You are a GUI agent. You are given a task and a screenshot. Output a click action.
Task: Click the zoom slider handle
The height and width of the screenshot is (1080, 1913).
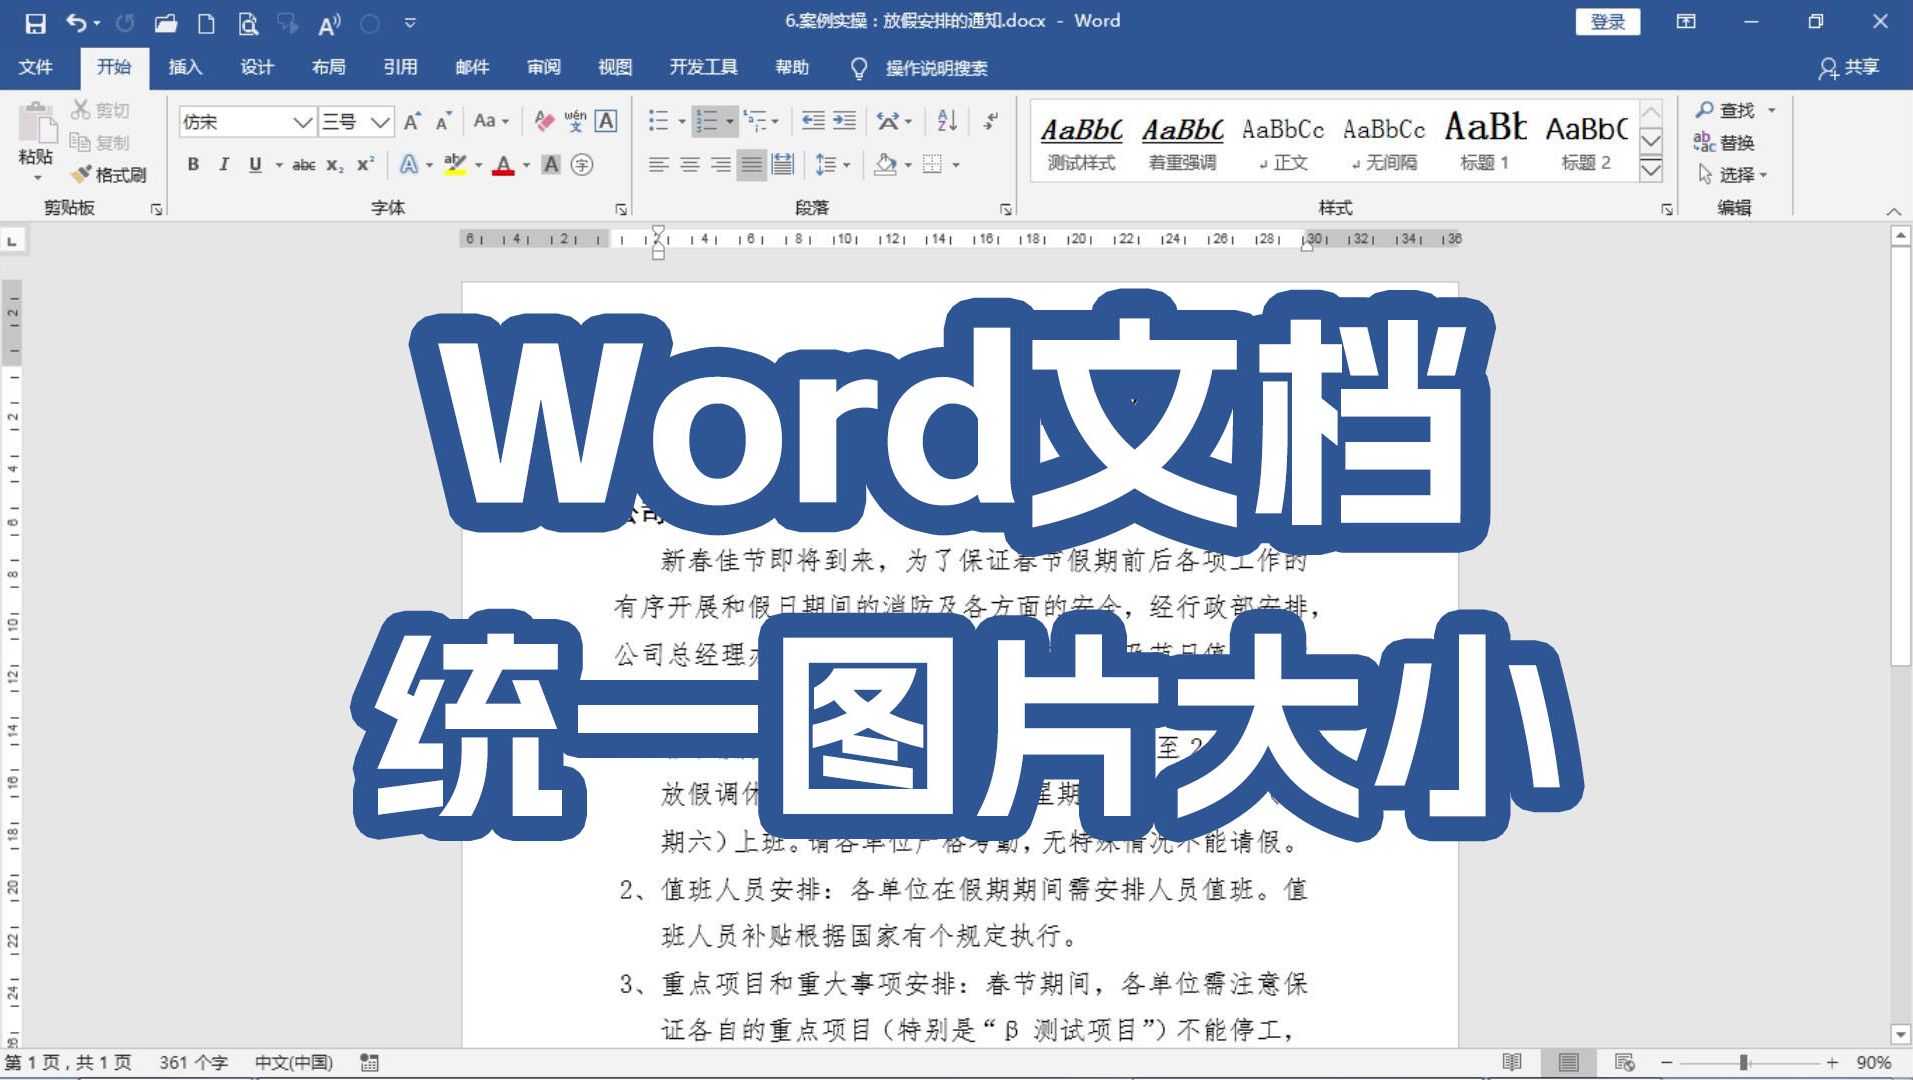click(x=1743, y=1063)
